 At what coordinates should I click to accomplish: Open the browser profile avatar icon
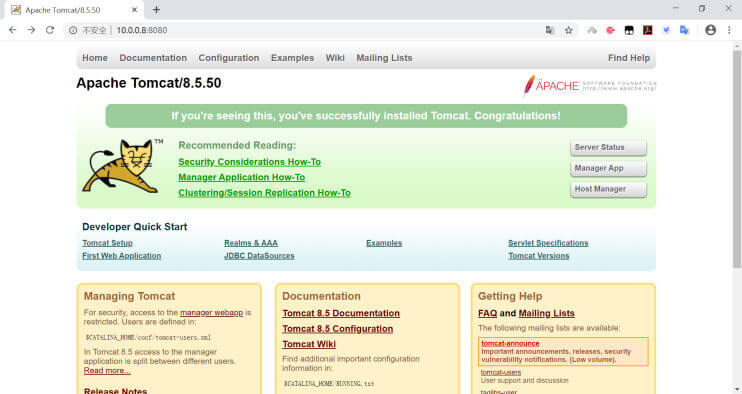(710, 30)
